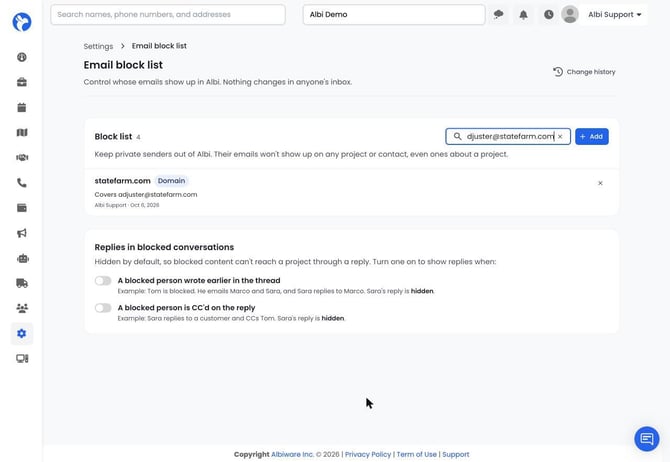Open the calendar icon in sidebar
The image size is (670, 462).
click(22, 107)
